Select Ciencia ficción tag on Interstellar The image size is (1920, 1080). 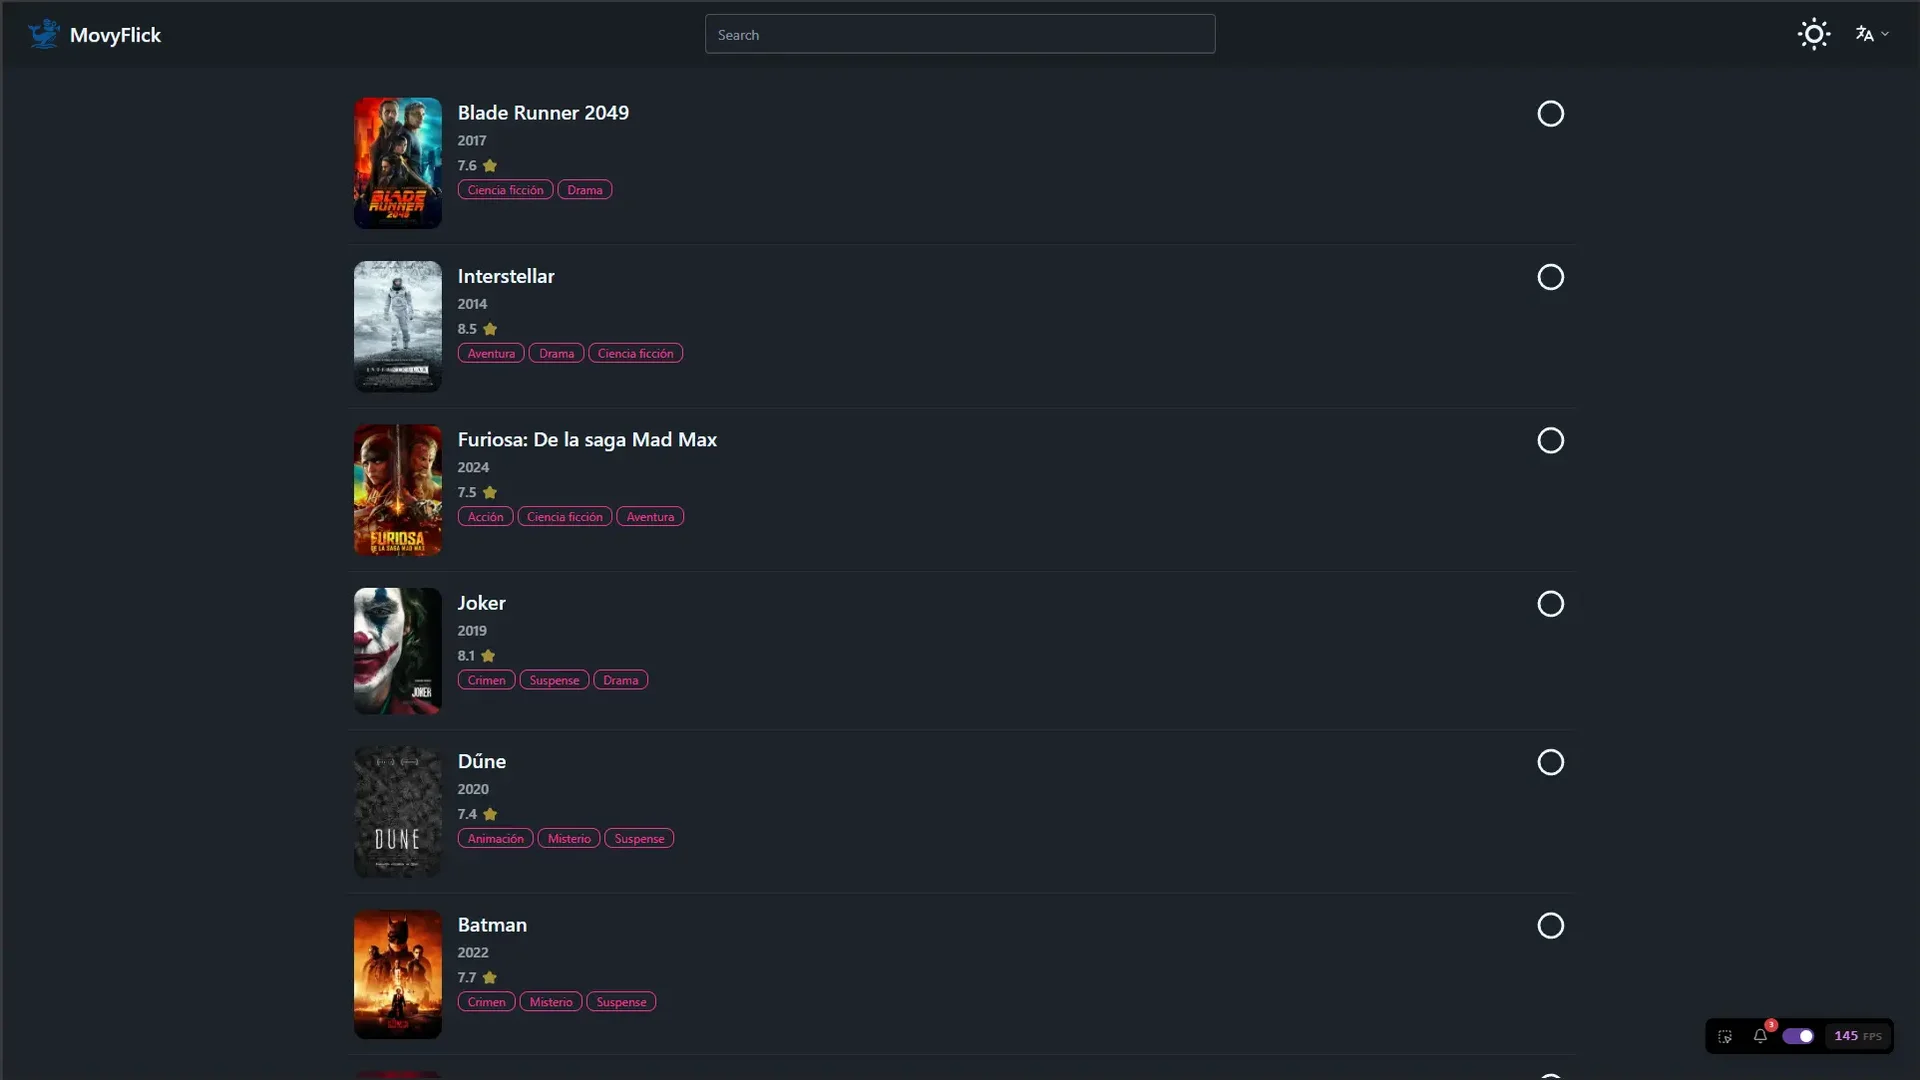point(636,353)
